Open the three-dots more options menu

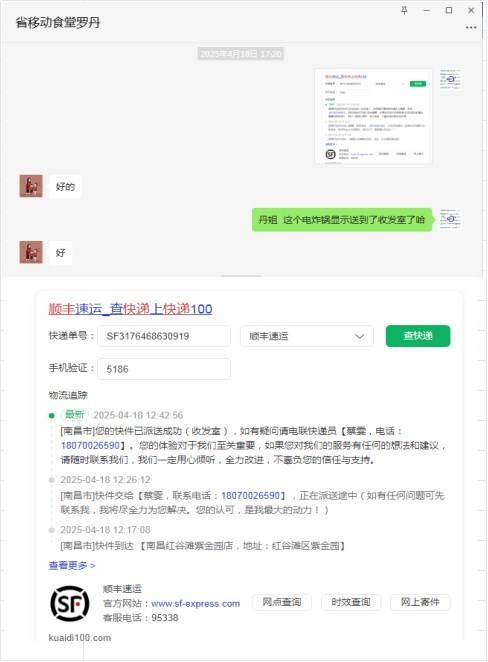(471, 27)
